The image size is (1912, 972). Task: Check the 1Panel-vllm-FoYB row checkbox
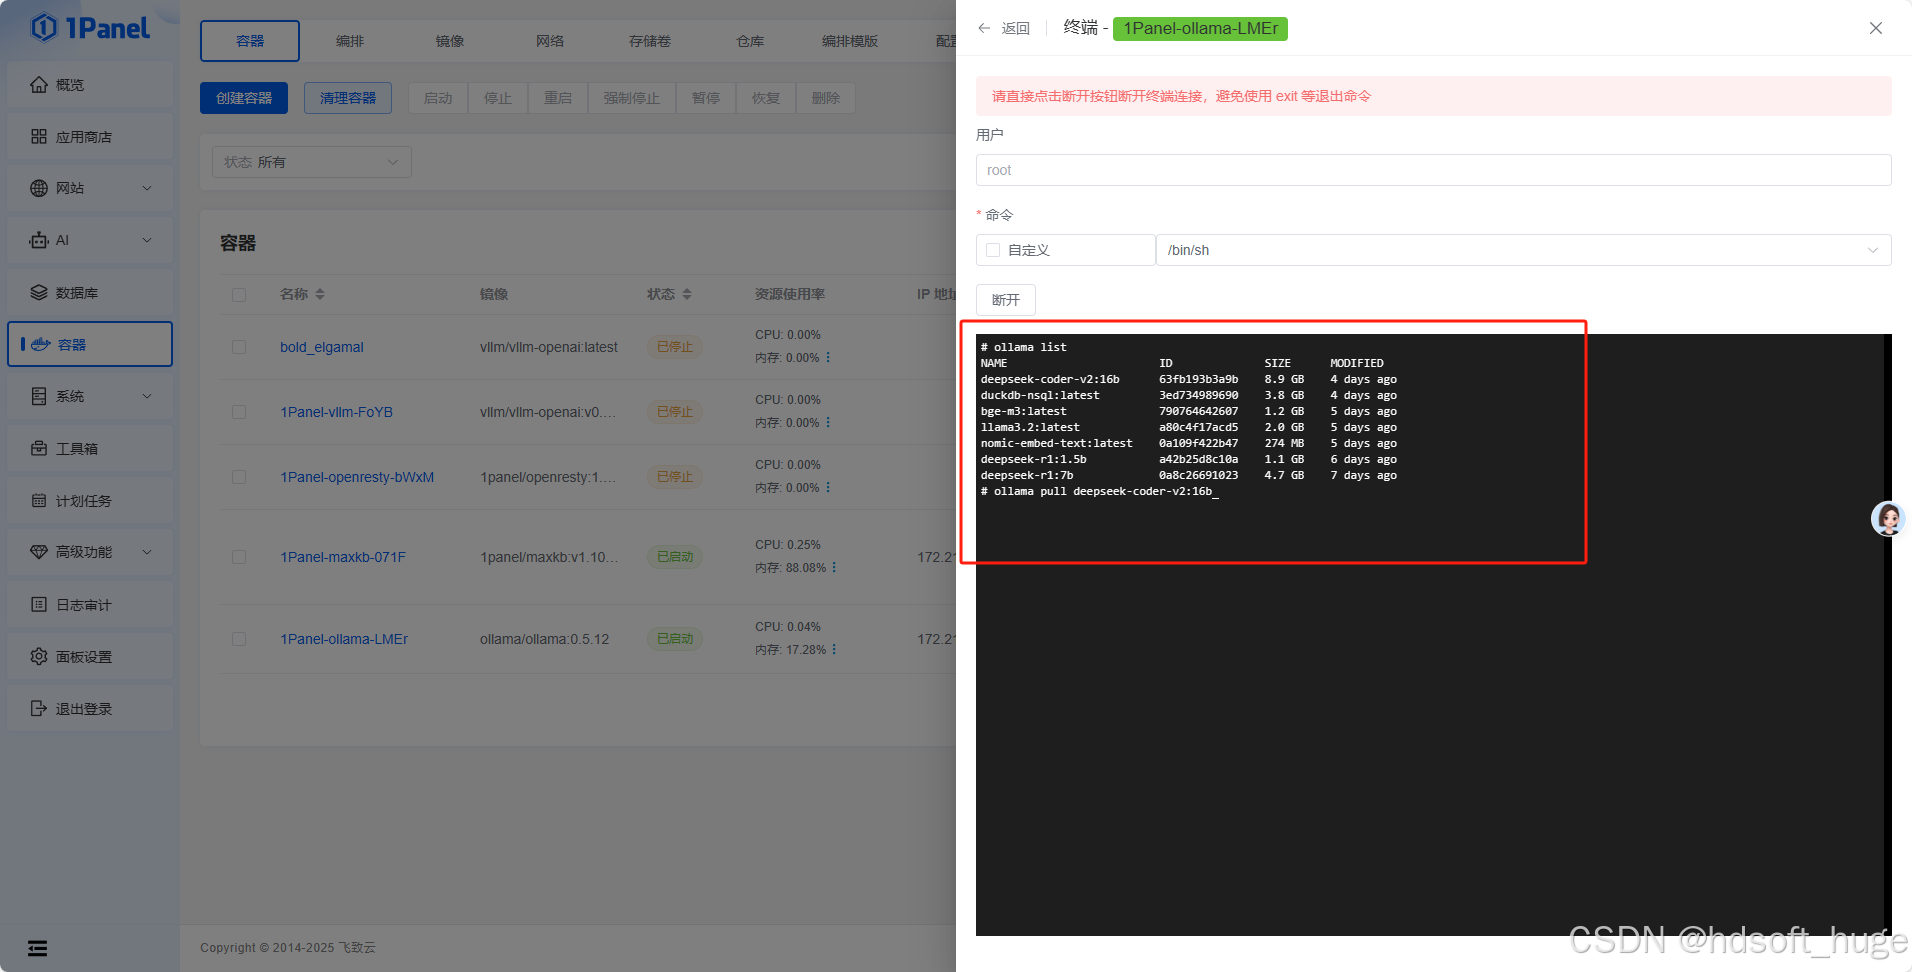tap(239, 412)
